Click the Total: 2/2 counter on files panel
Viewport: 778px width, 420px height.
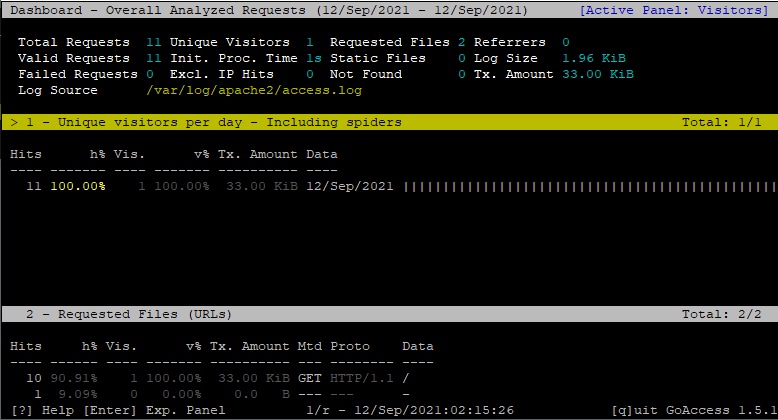pos(725,314)
